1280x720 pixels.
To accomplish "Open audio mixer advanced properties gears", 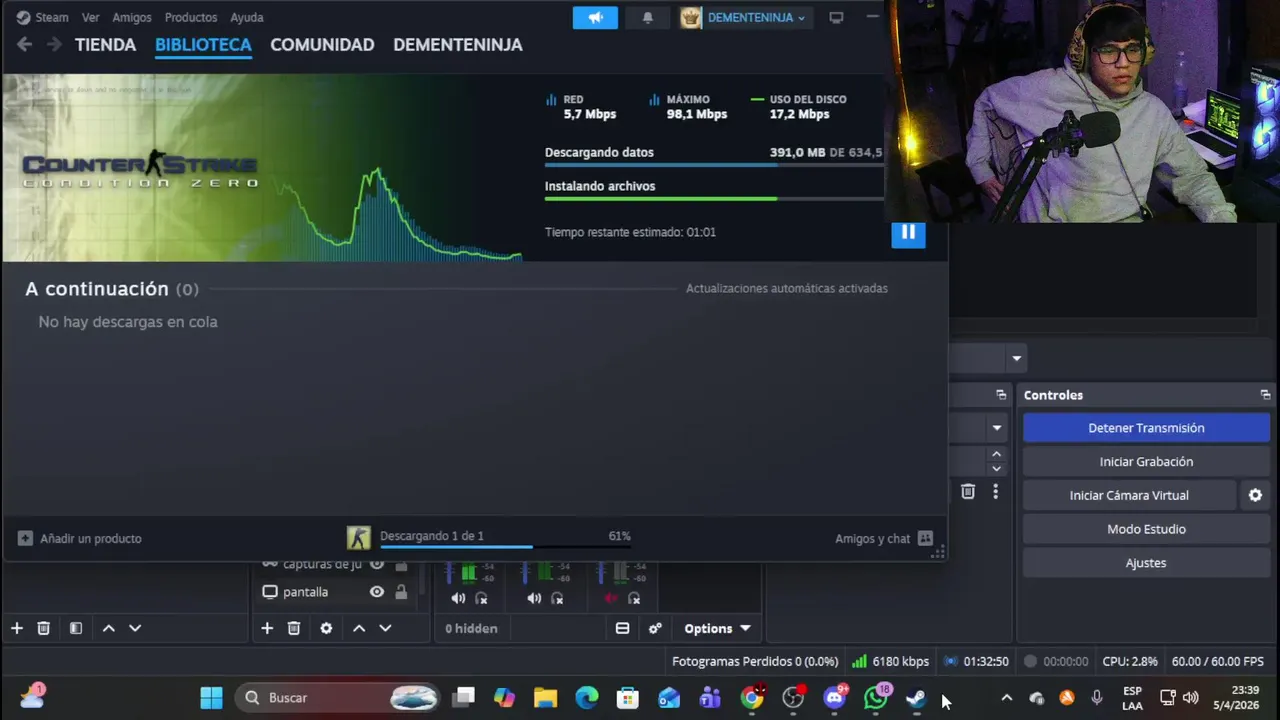I will (x=655, y=628).
